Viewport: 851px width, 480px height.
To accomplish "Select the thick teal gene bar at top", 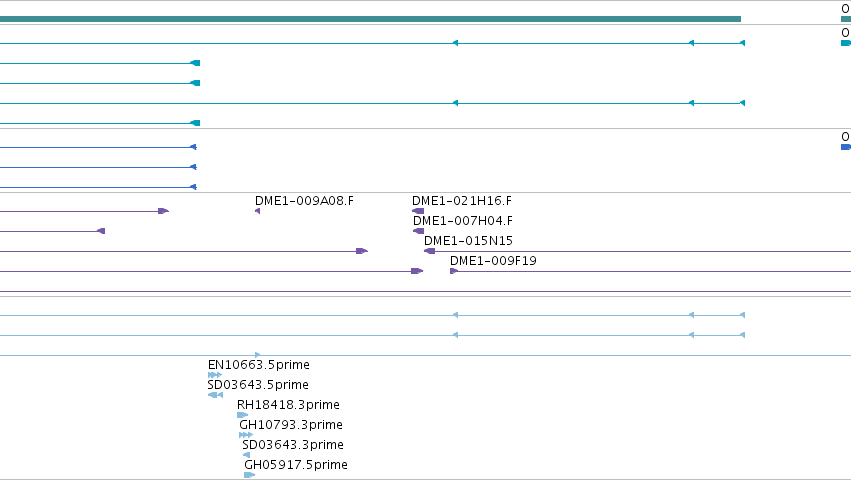I will (x=370, y=19).
